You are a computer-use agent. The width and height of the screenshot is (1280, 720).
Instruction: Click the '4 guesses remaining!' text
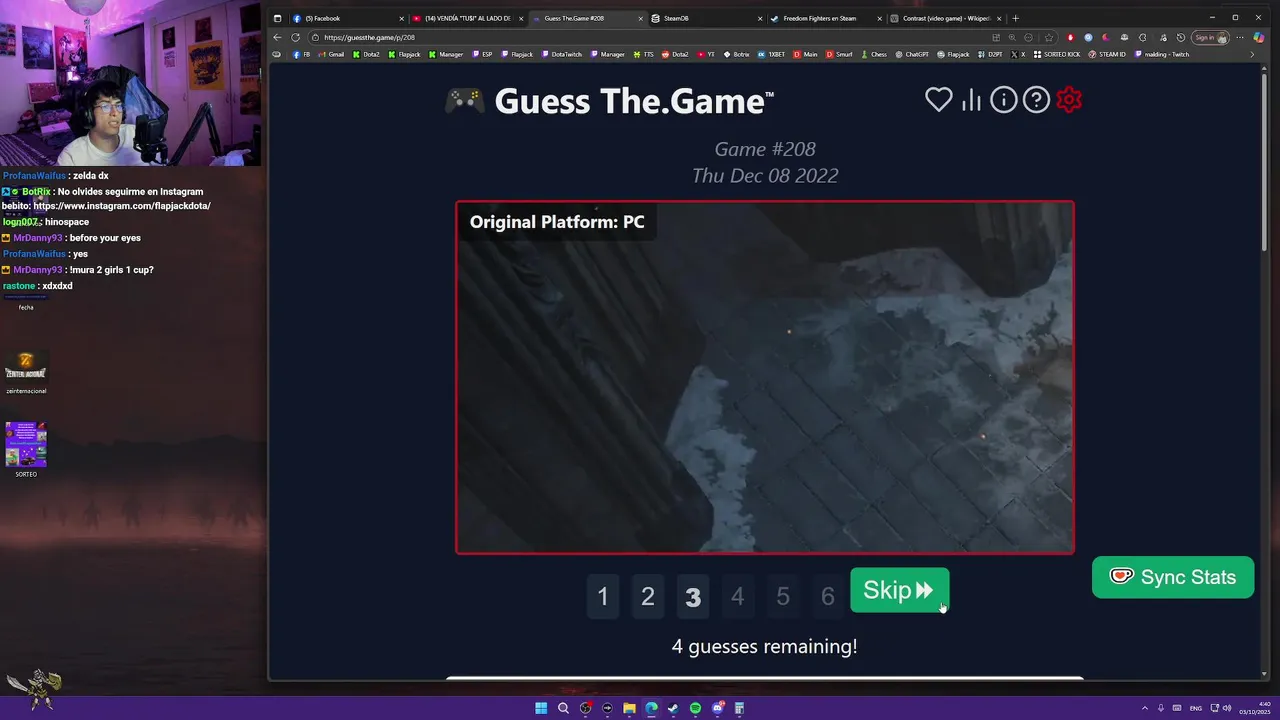(x=765, y=646)
